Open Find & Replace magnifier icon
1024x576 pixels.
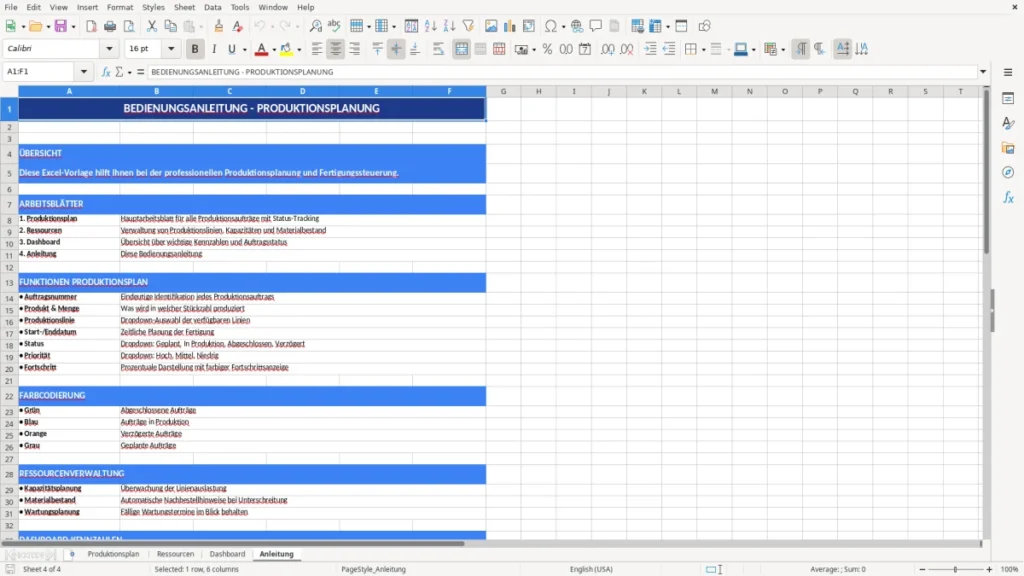point(315,26)
